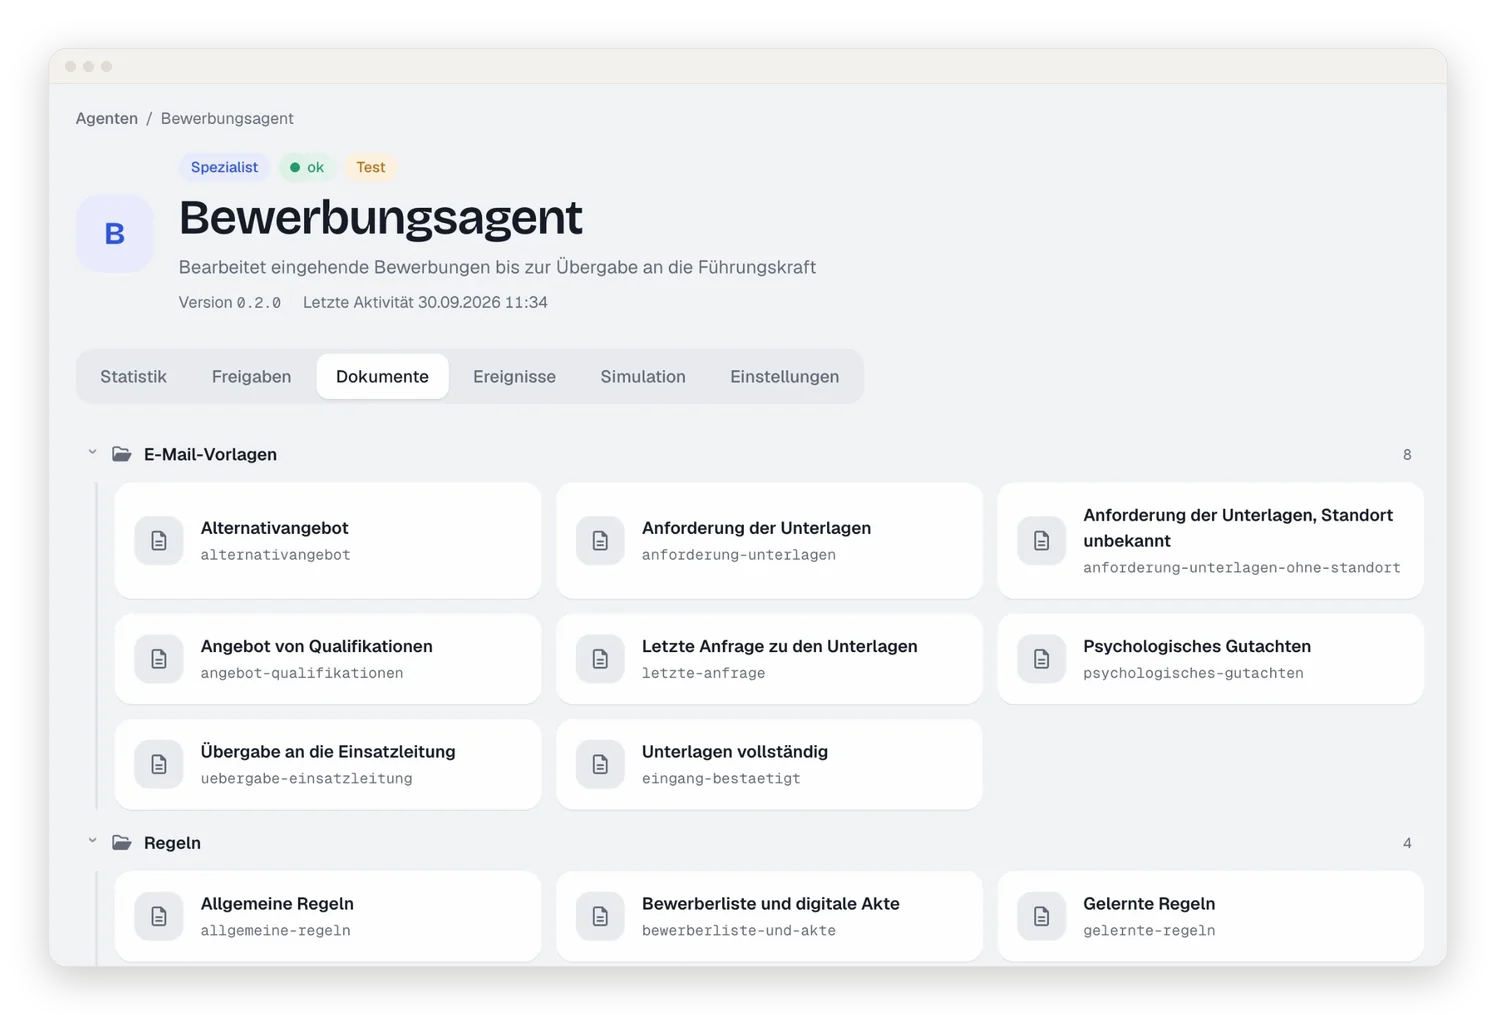Click the E-Mail-Vorlagen folder label
This screenshot has width=1496, height=1015.
pos(210,454)
